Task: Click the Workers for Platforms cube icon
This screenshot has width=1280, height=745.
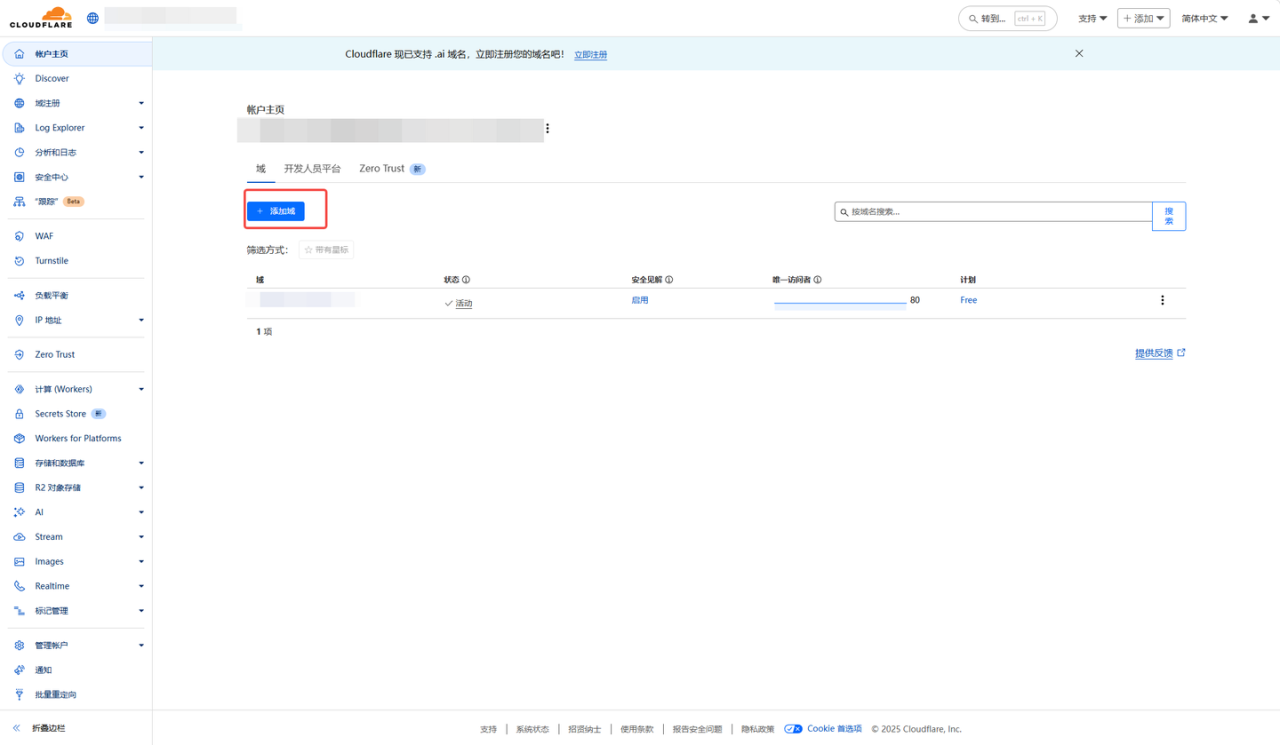Action: (x=19, y=438)
